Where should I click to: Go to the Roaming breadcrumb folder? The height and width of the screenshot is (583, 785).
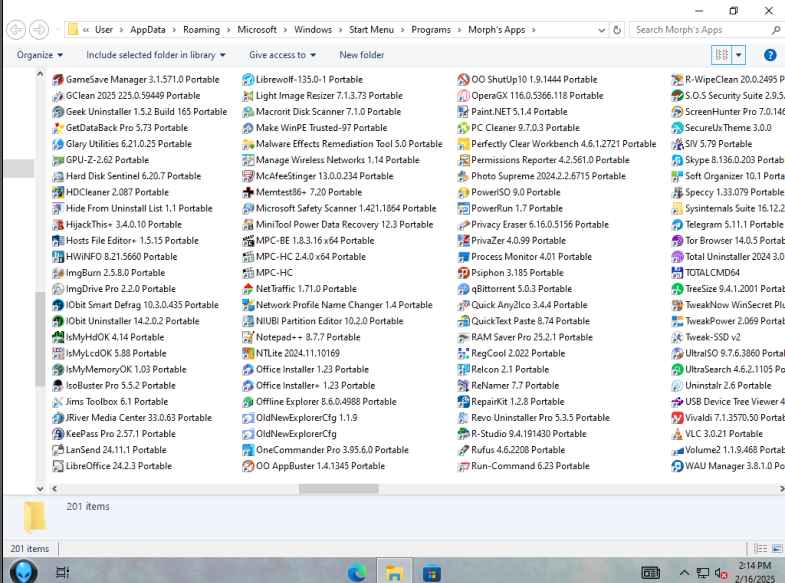coord(201,30)
